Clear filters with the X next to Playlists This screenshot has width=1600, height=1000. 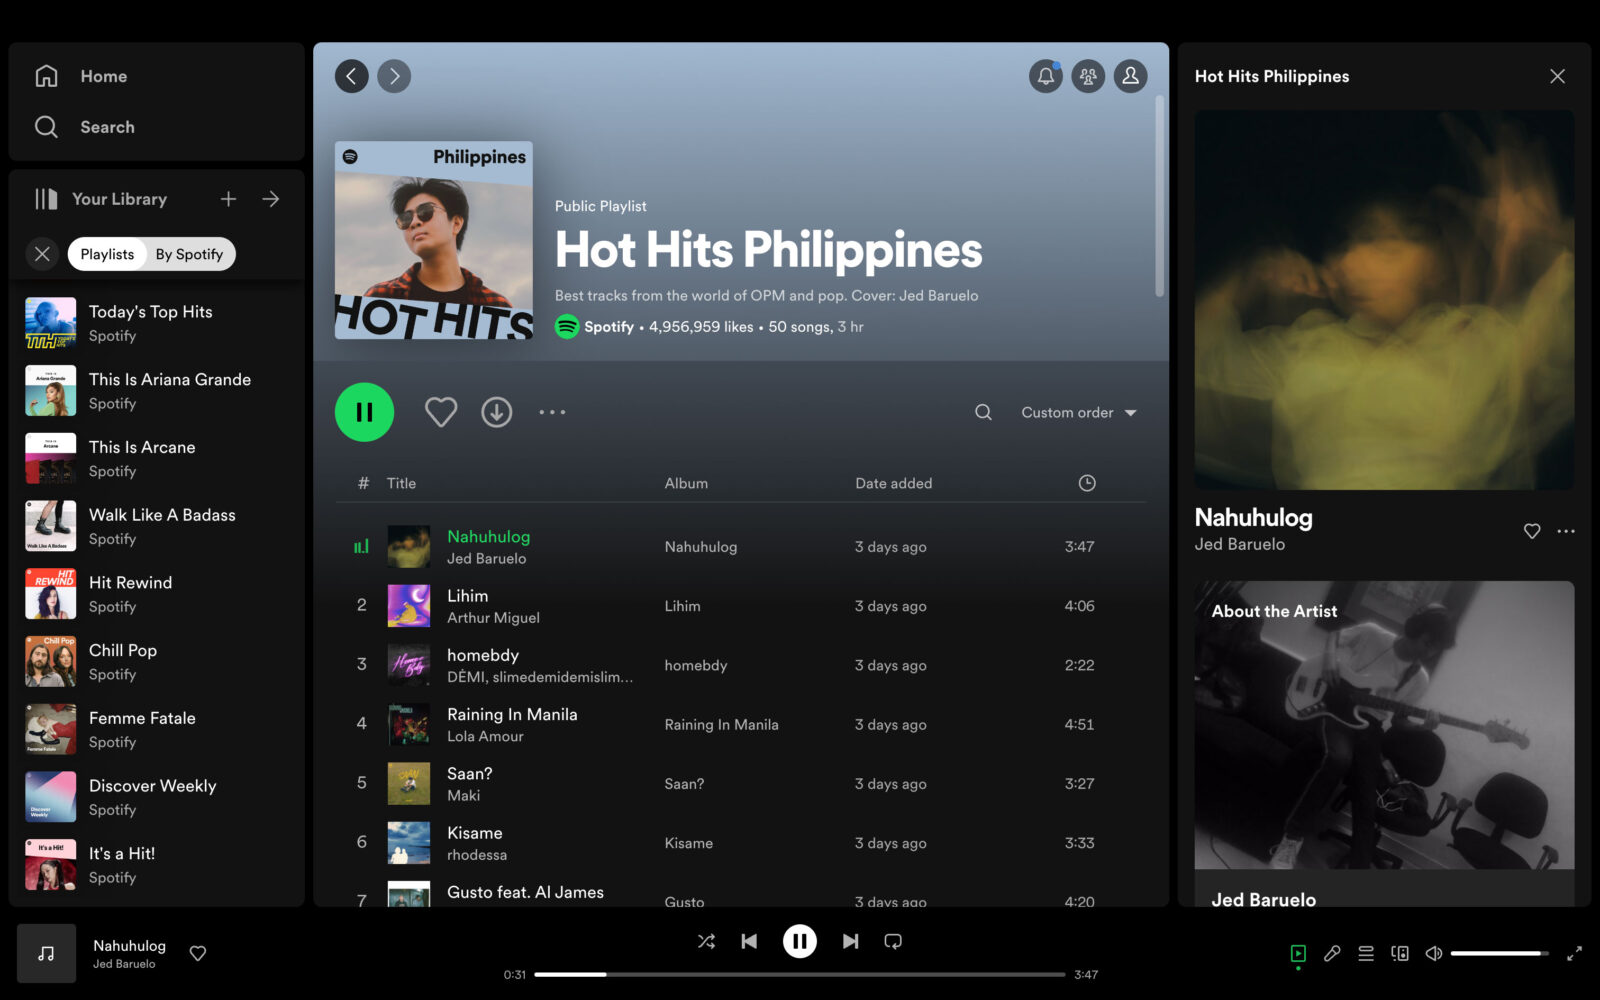[42, 254]
